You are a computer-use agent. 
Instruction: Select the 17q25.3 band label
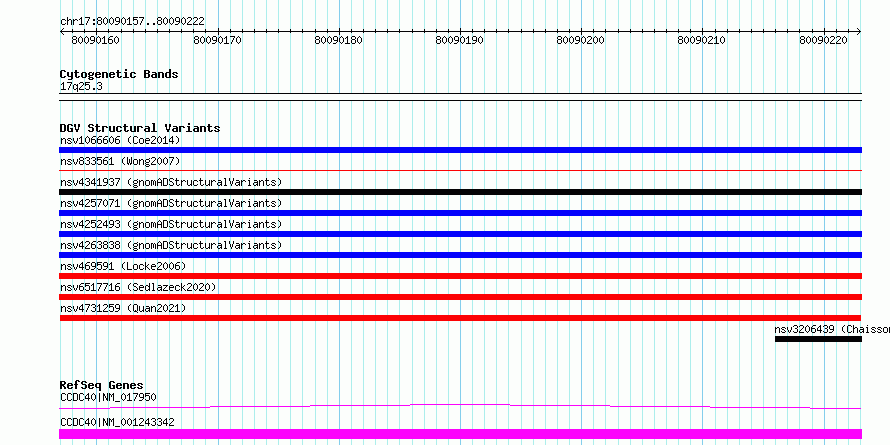click(x=81, y=87)
